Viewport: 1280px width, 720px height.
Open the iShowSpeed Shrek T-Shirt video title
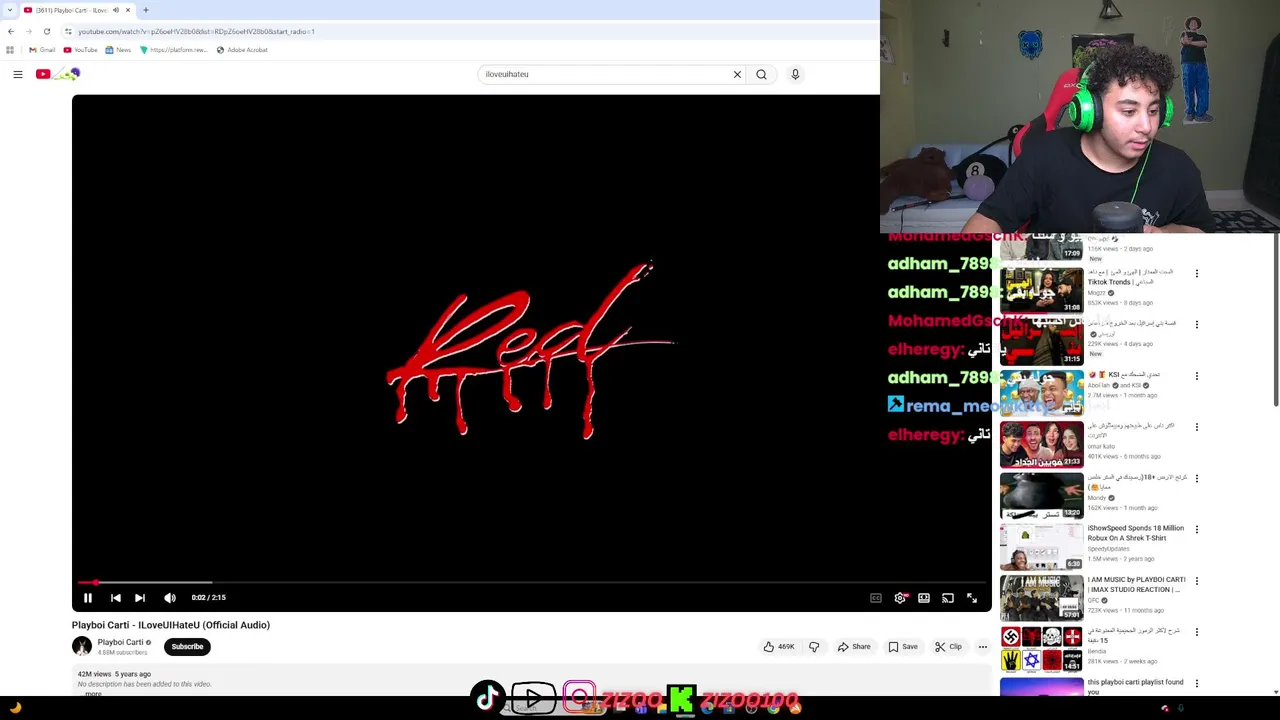click(x=1136, y=533)
